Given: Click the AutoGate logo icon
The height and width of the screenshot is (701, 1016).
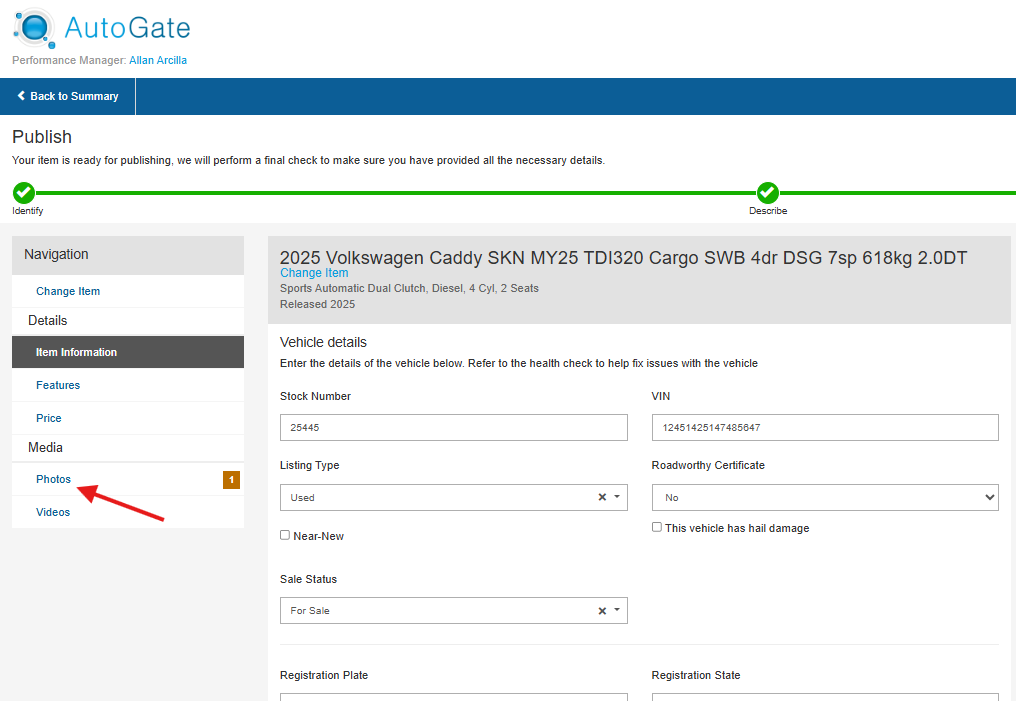Looking at the screenshot, I should tap(33, 27).
